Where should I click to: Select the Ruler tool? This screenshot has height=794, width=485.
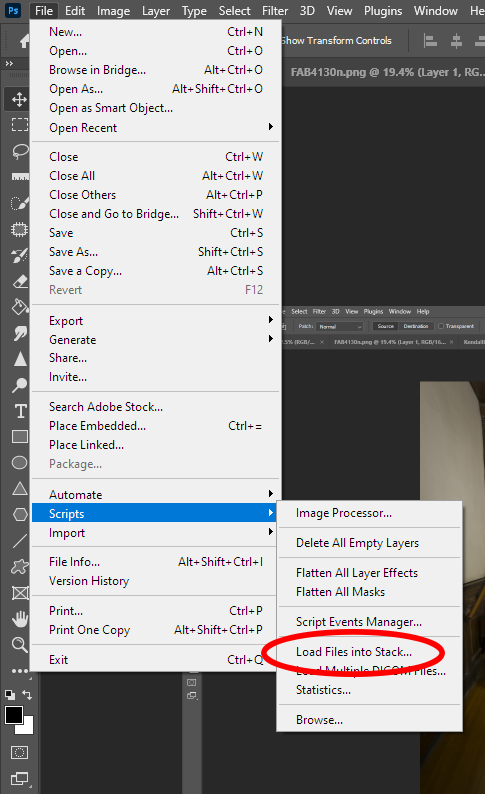[x=19, y=177]
